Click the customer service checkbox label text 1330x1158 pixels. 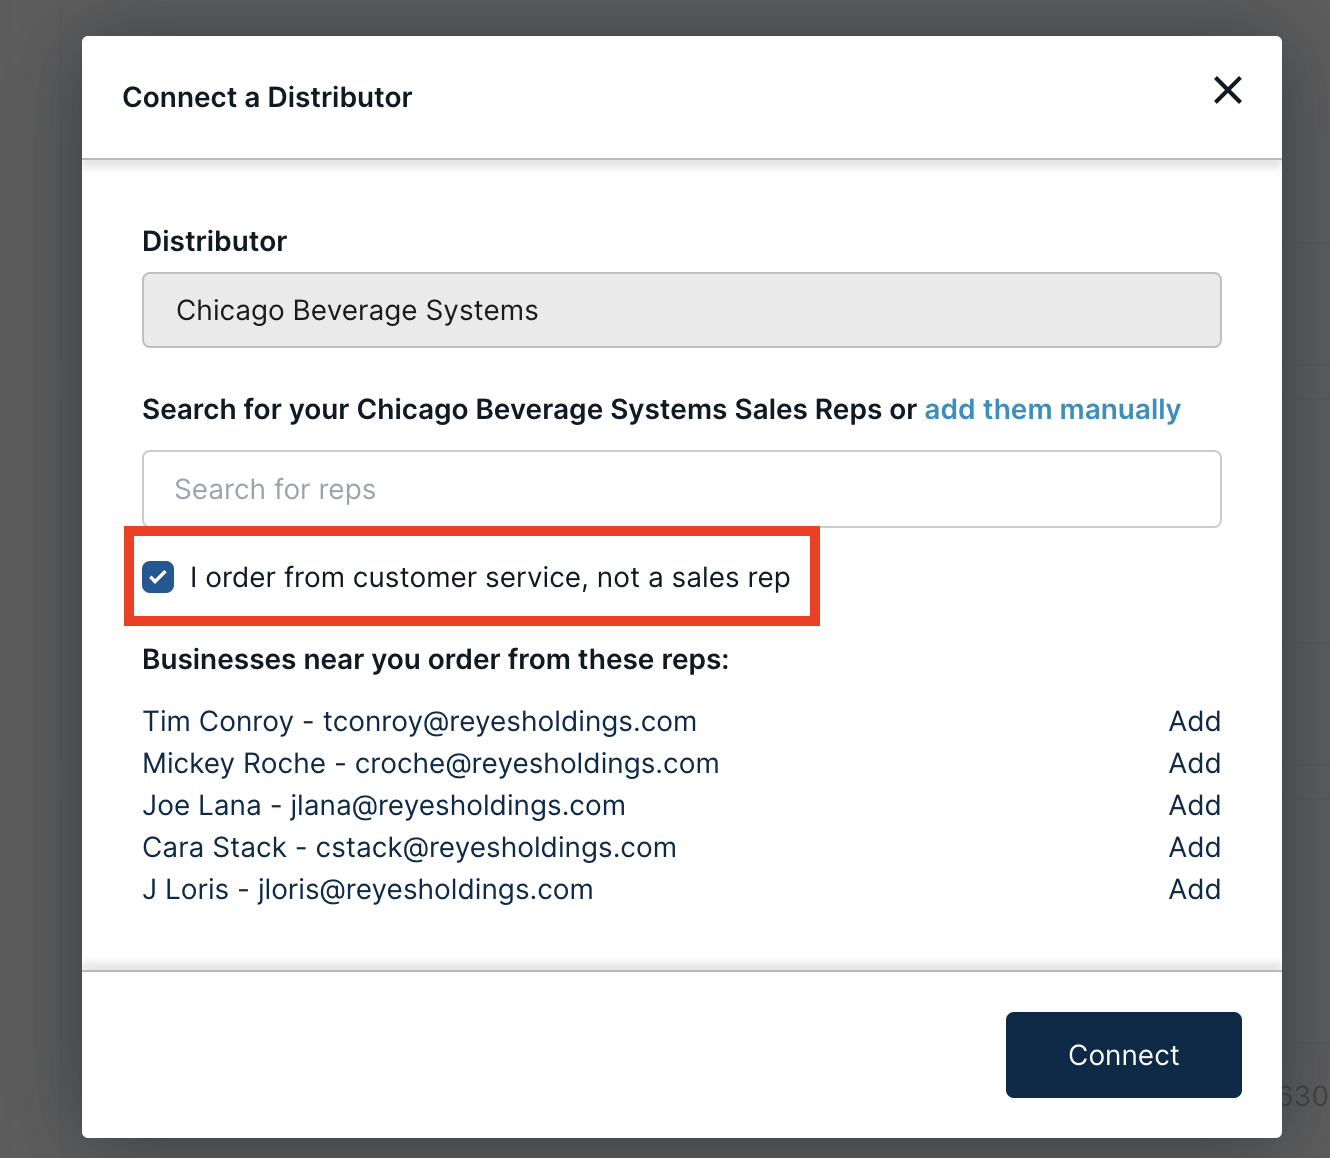tap(490, 577)
